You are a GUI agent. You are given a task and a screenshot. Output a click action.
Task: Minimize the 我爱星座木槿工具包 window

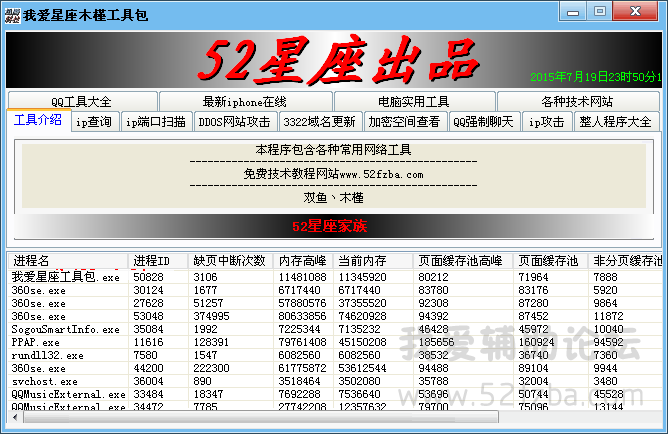573,11
